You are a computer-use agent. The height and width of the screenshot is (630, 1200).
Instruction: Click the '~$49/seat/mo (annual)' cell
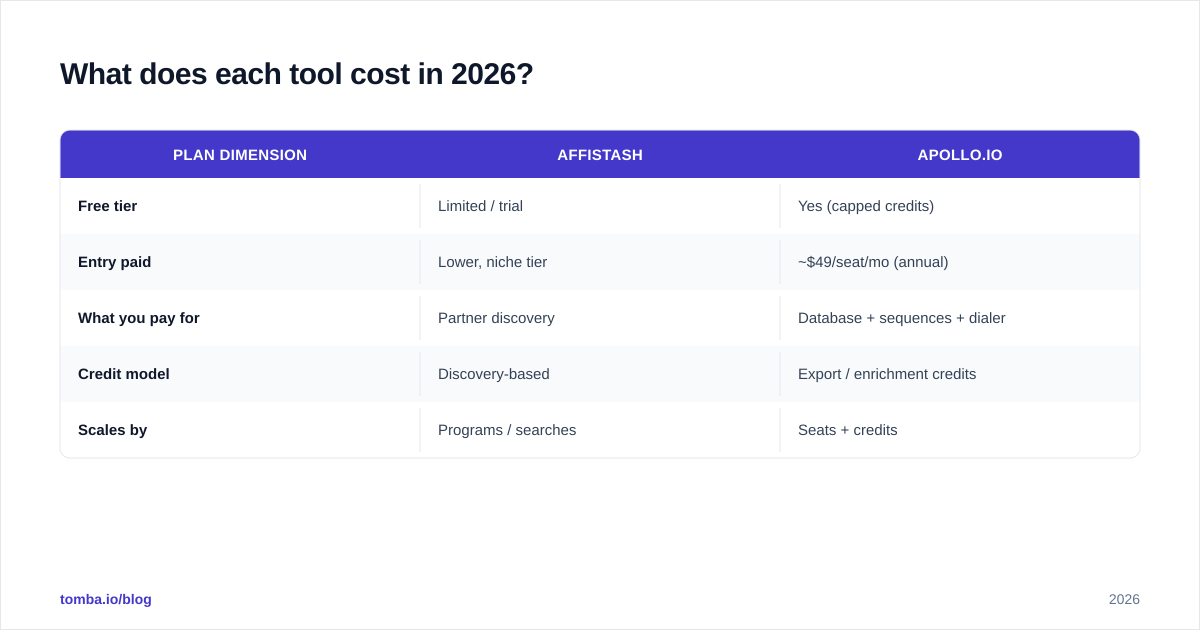(960, 262)
